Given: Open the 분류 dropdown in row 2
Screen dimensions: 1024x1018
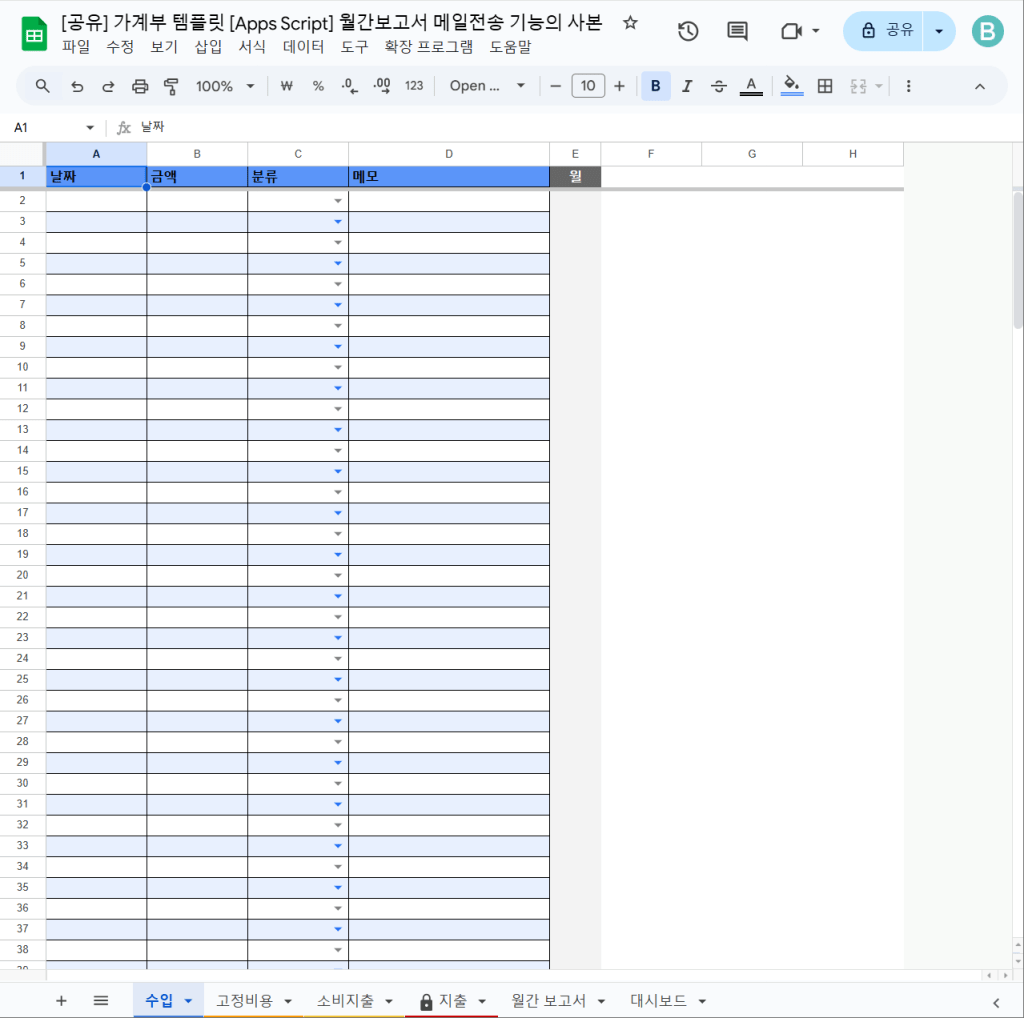Looking at the screenshot, I should (x=337, y=201).
